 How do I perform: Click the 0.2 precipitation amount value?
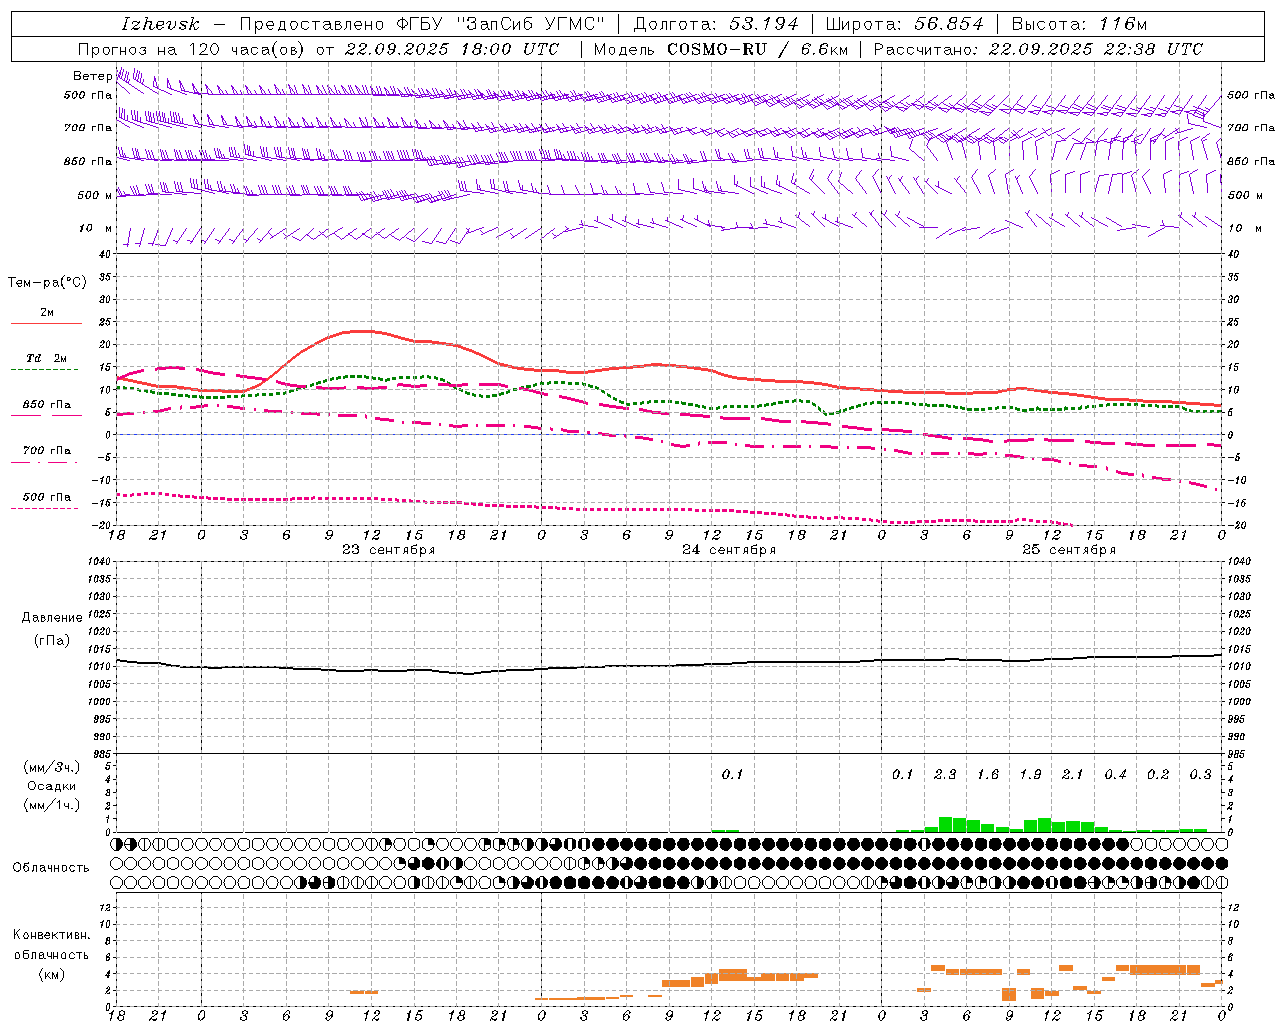pyautogui.click(x=1158, y=775)
